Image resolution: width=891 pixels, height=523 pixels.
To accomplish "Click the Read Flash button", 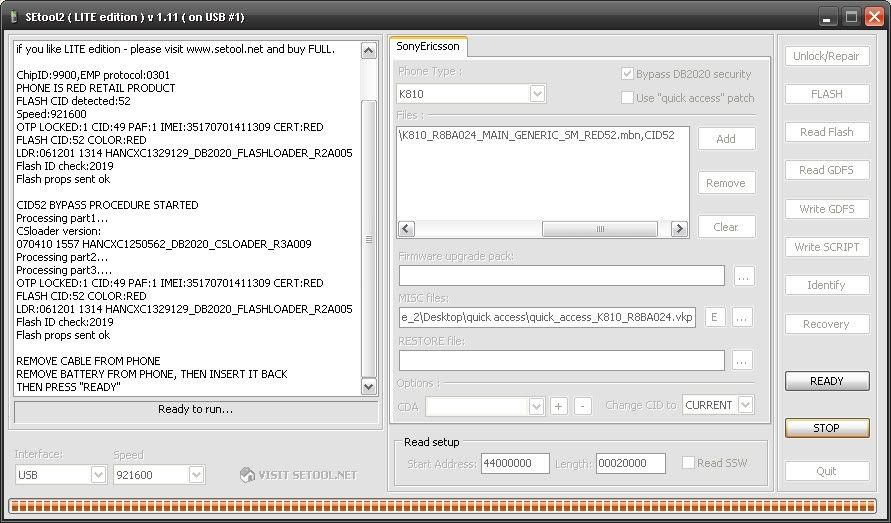I will point(827,132).
